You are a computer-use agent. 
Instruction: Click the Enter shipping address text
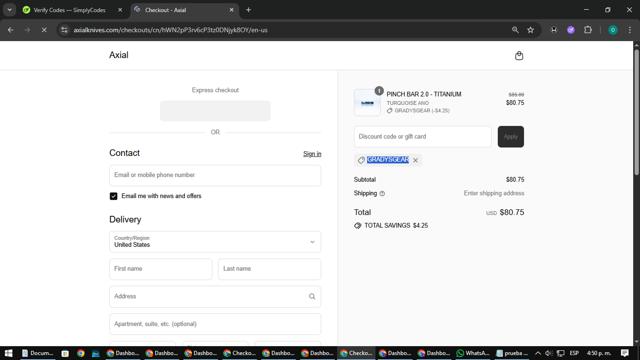pos(494,193)
